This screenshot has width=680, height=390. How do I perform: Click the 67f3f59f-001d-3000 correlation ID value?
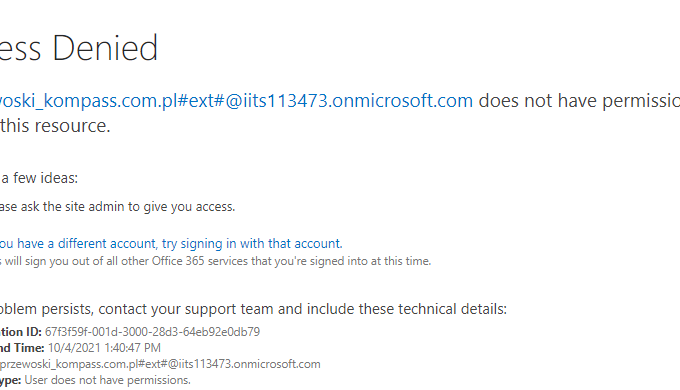(152, 332)
